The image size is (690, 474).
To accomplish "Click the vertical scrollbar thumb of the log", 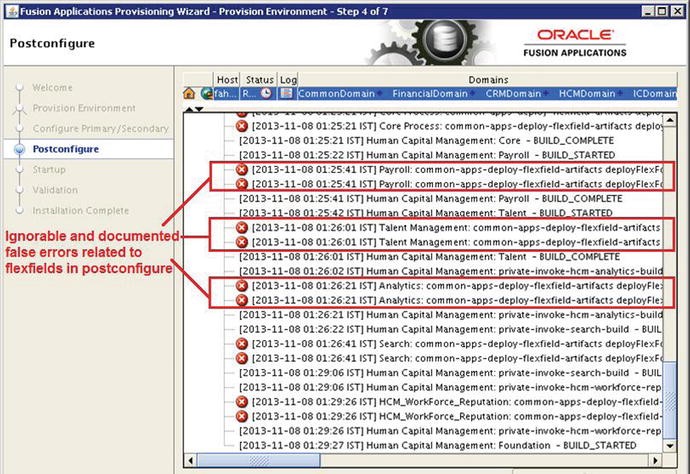I will click(669, 400).
